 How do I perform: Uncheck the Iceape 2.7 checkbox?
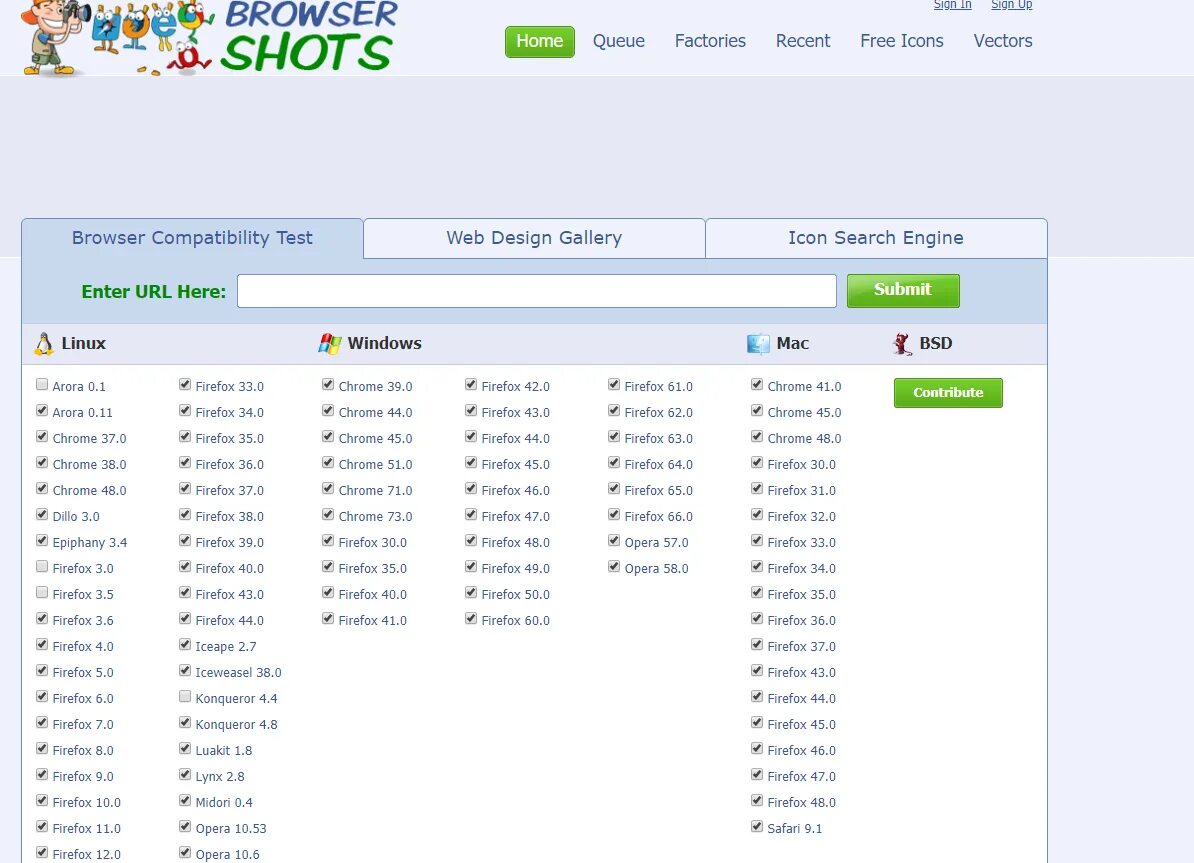(x=185, y=644)
